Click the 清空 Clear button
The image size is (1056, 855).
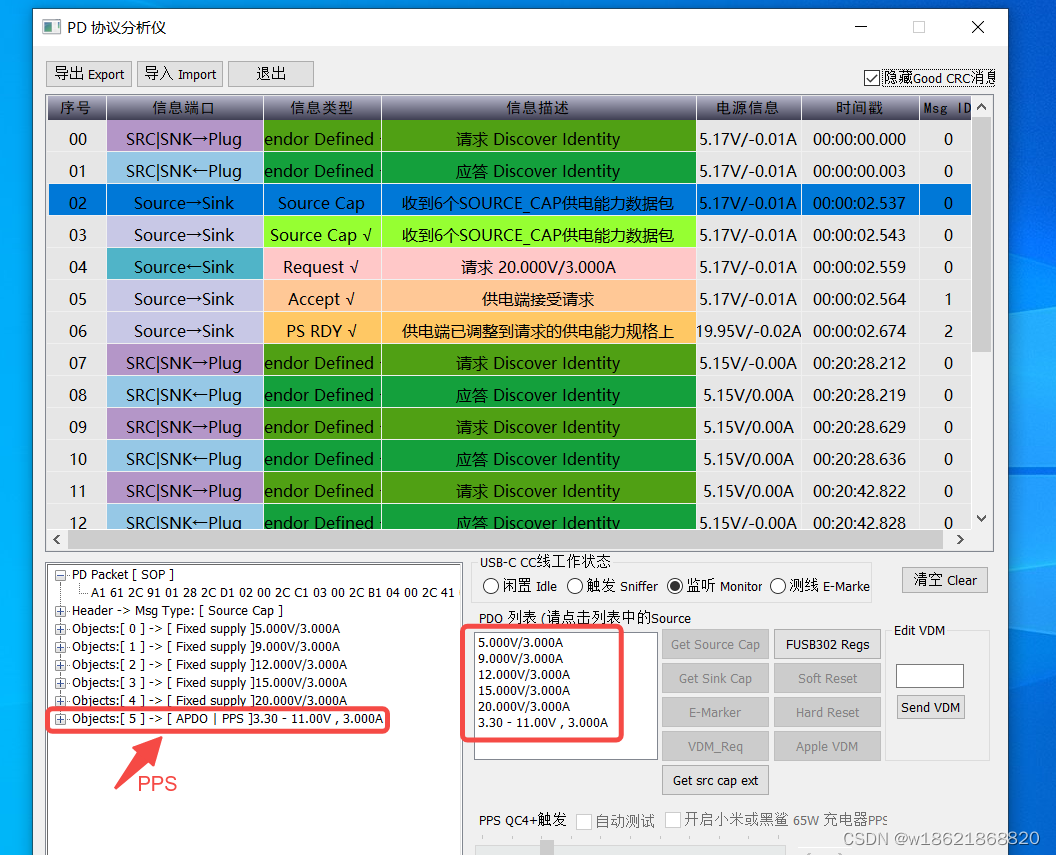(x=944, y=580)
